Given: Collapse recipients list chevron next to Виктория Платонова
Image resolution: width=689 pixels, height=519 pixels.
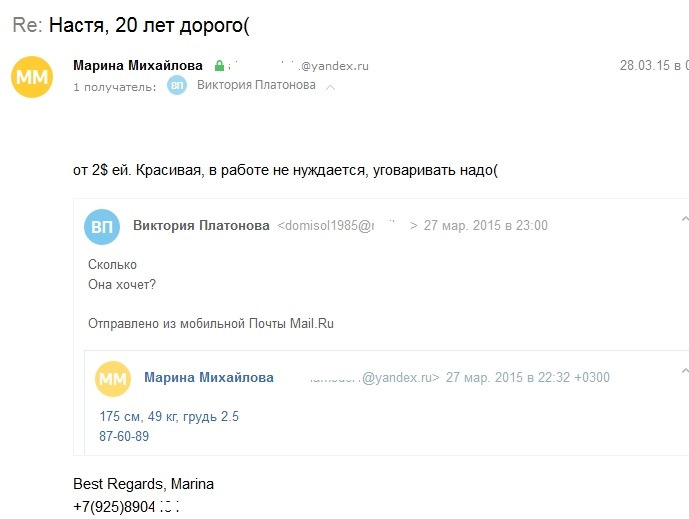Looking at the screenshot, I should coord(330,87).
